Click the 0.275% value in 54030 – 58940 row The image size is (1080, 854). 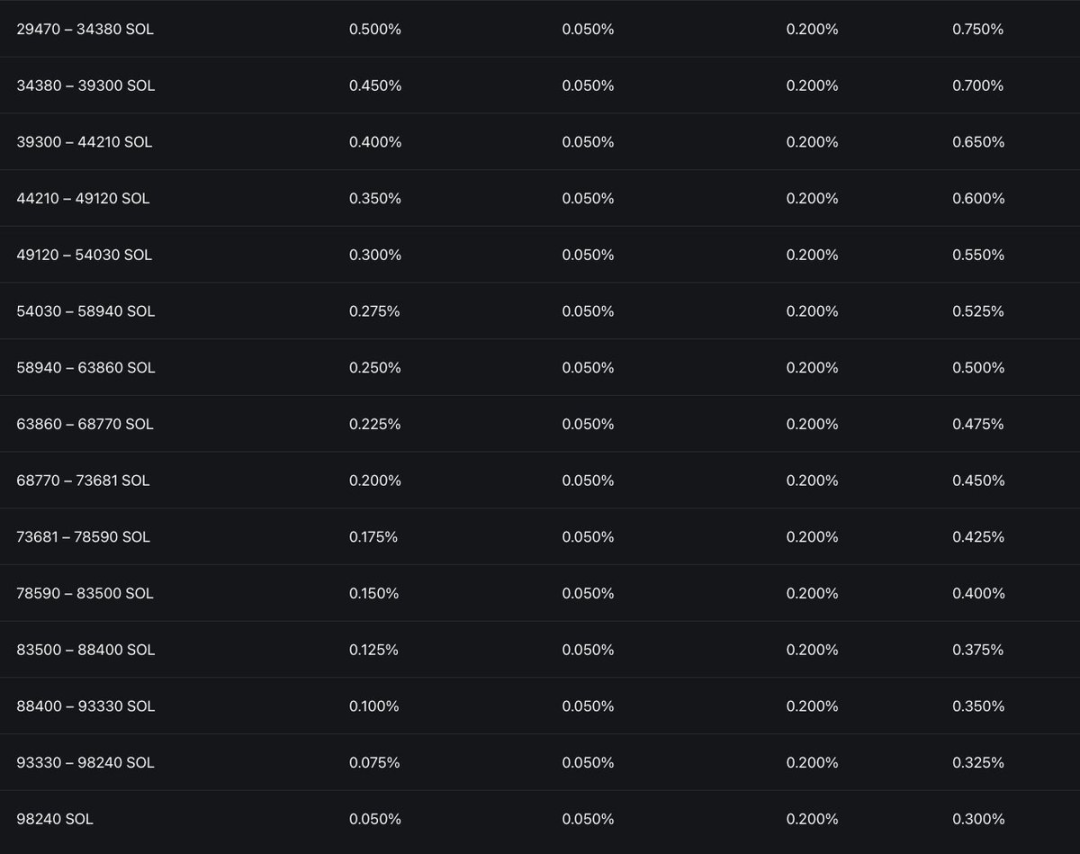tap(374, 311)
